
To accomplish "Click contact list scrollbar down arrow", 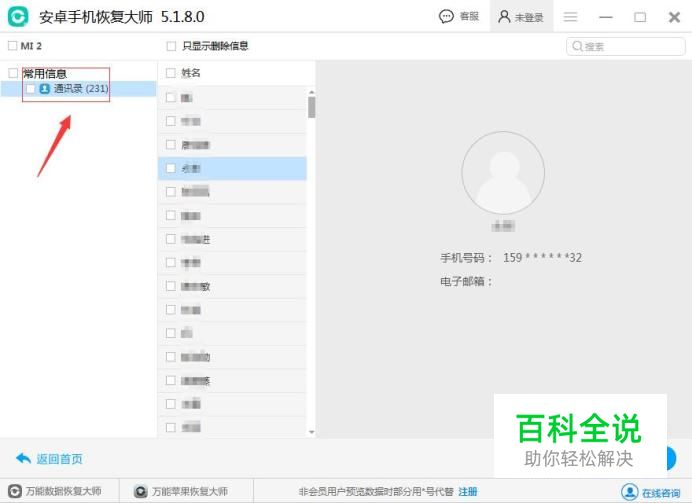I will (312, 432).
